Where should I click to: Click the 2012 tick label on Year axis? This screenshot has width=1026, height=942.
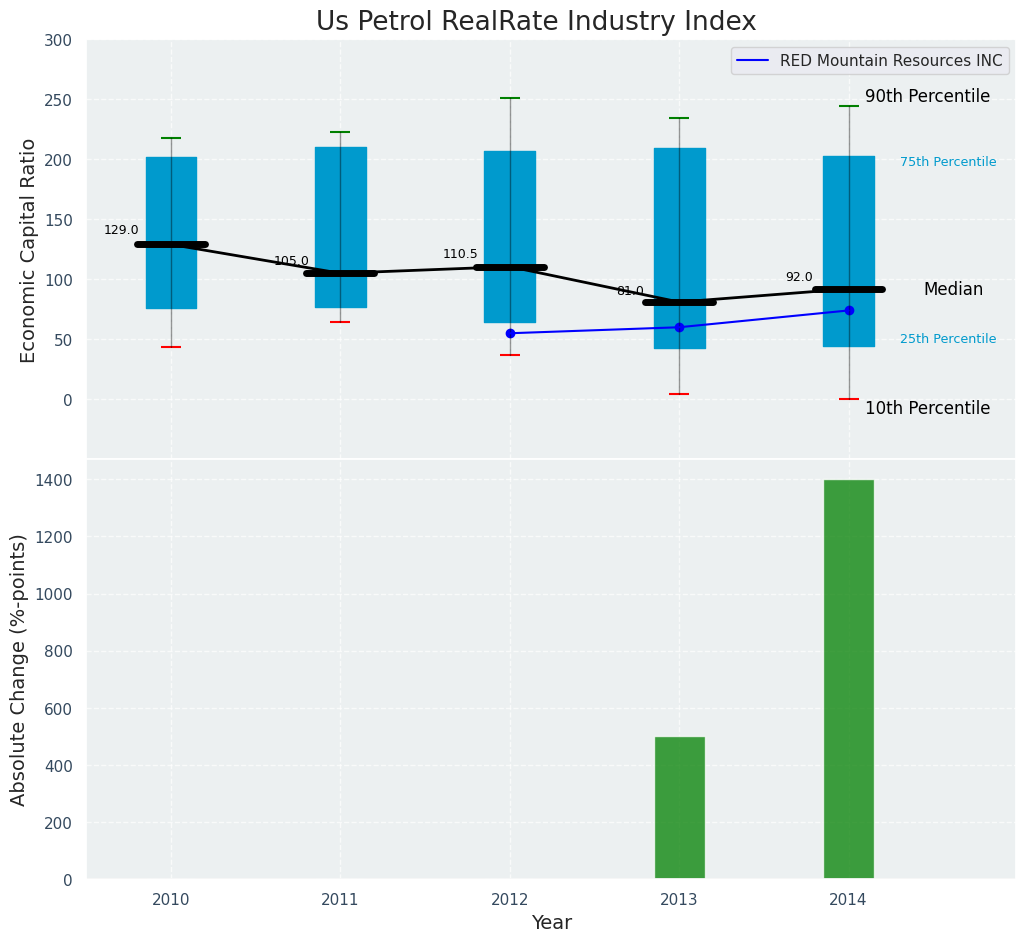tap(510, 900)
